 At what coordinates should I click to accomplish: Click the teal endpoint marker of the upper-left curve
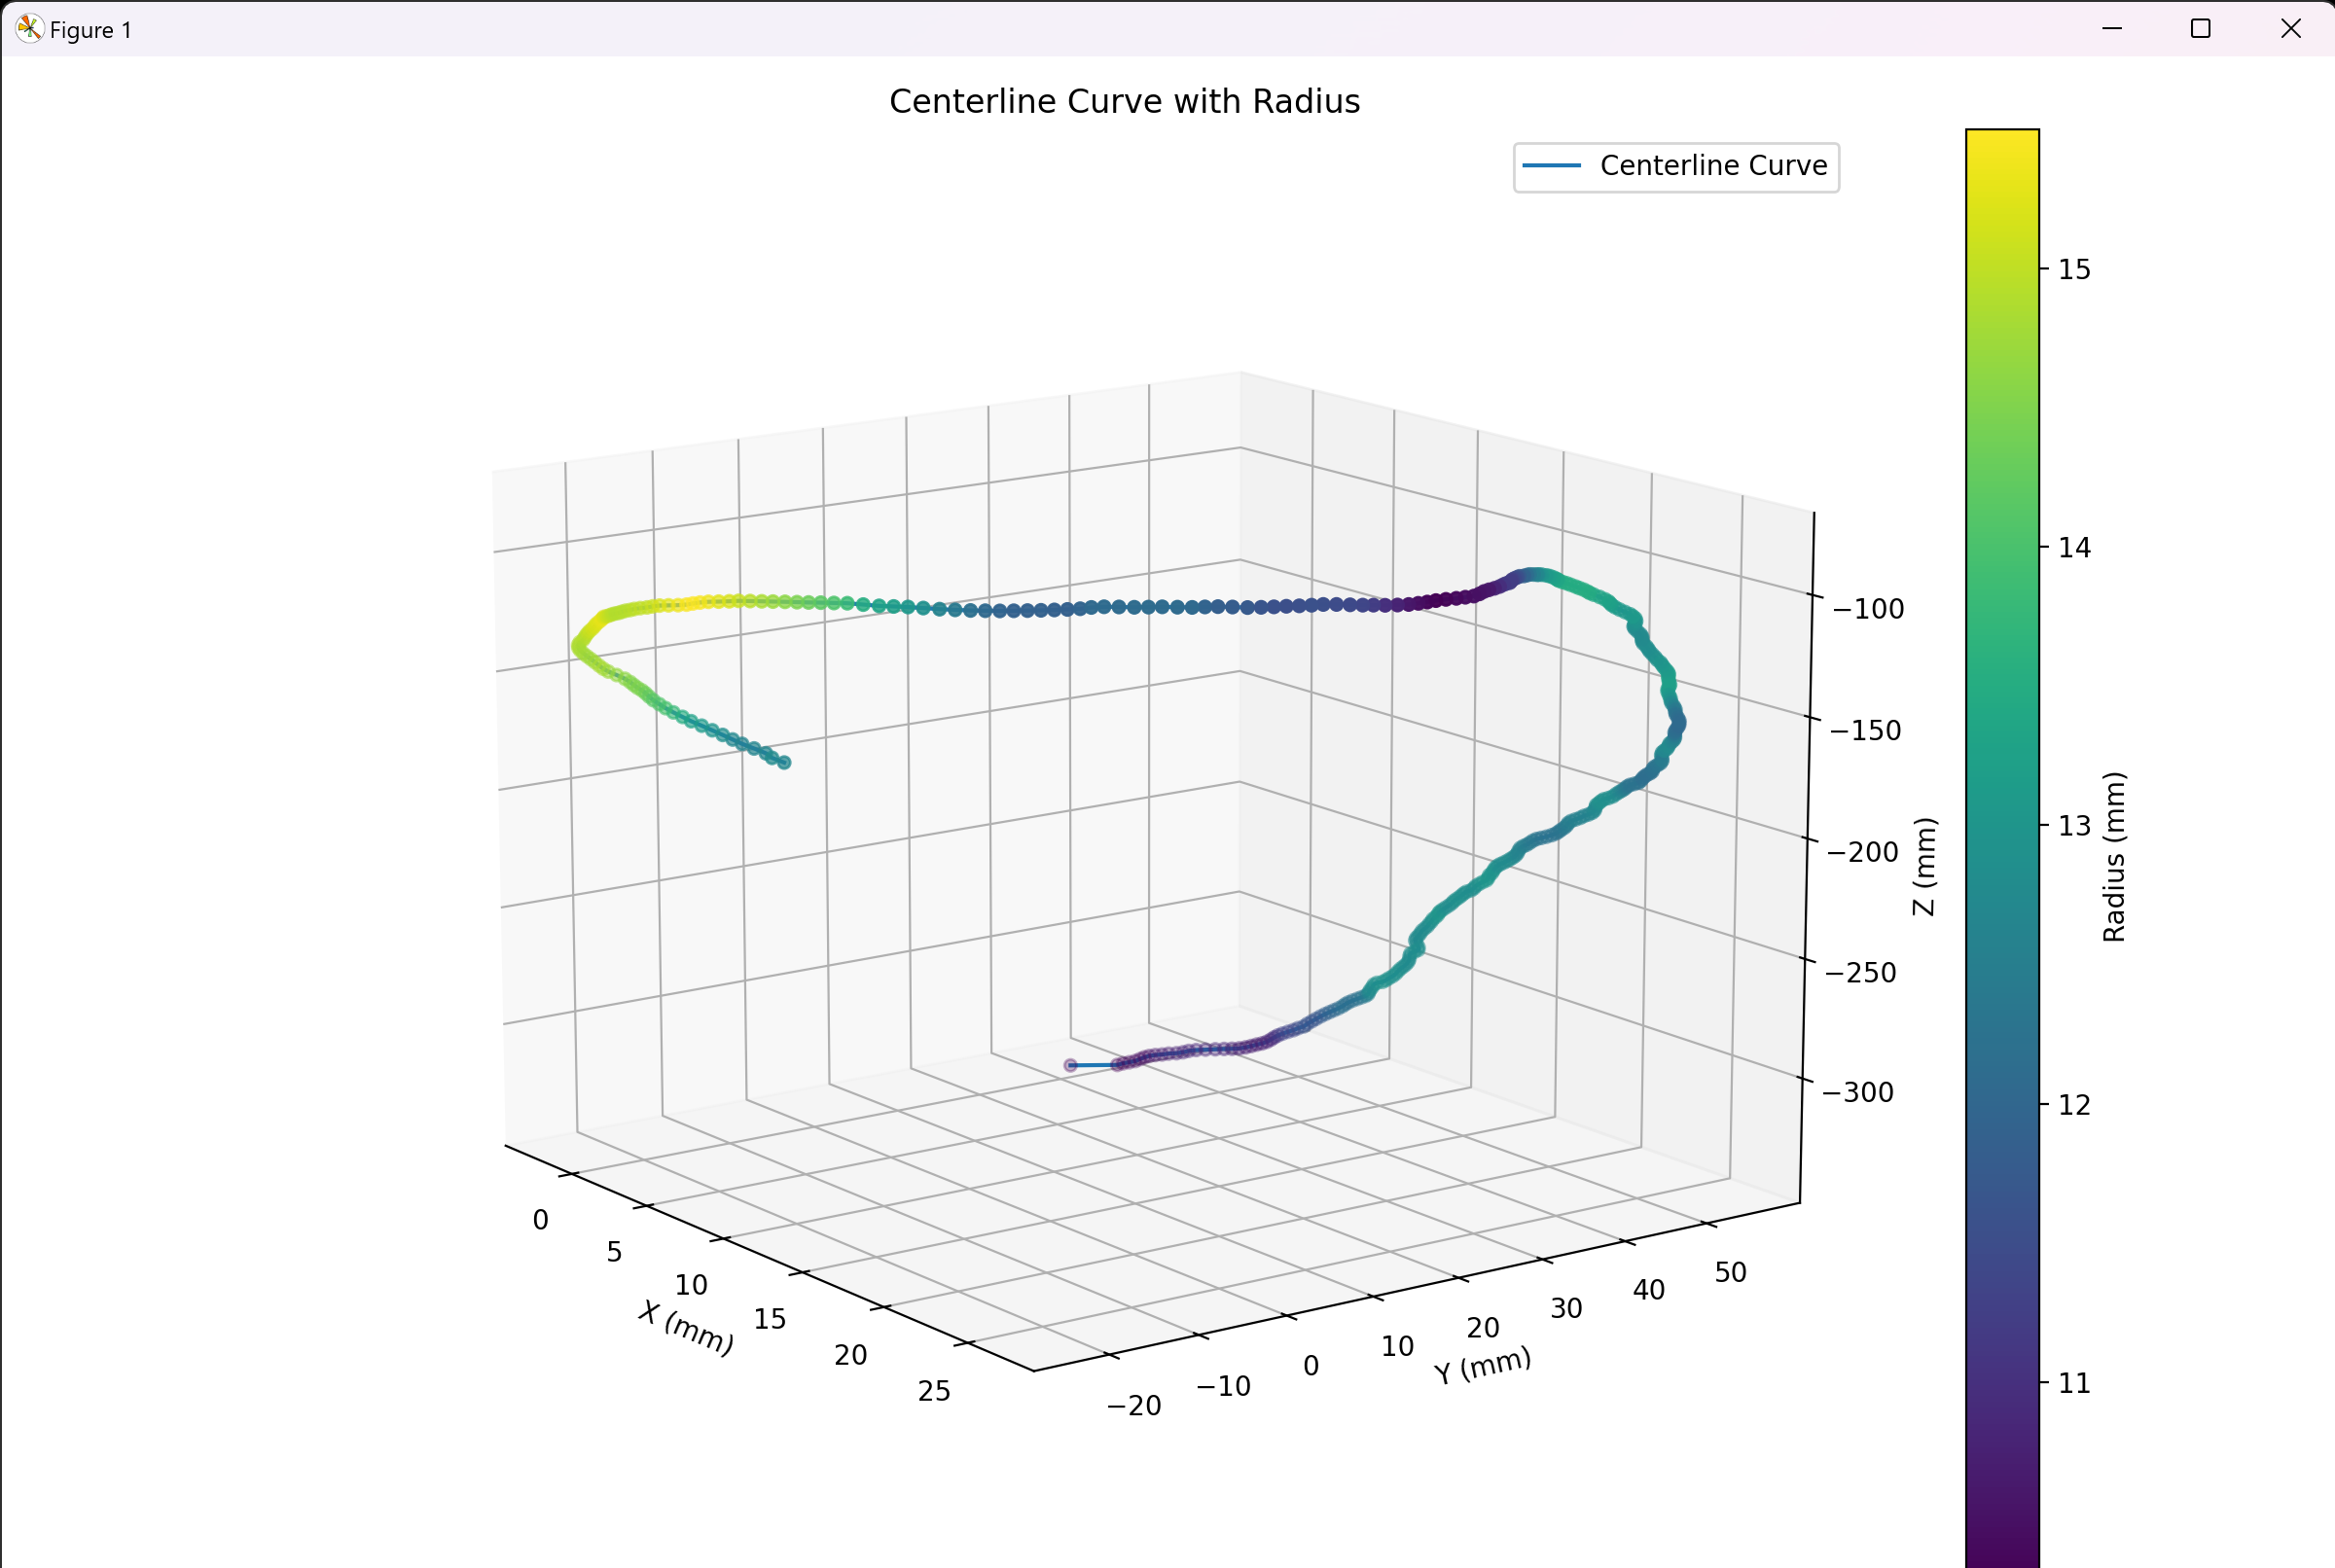(785, 763)
